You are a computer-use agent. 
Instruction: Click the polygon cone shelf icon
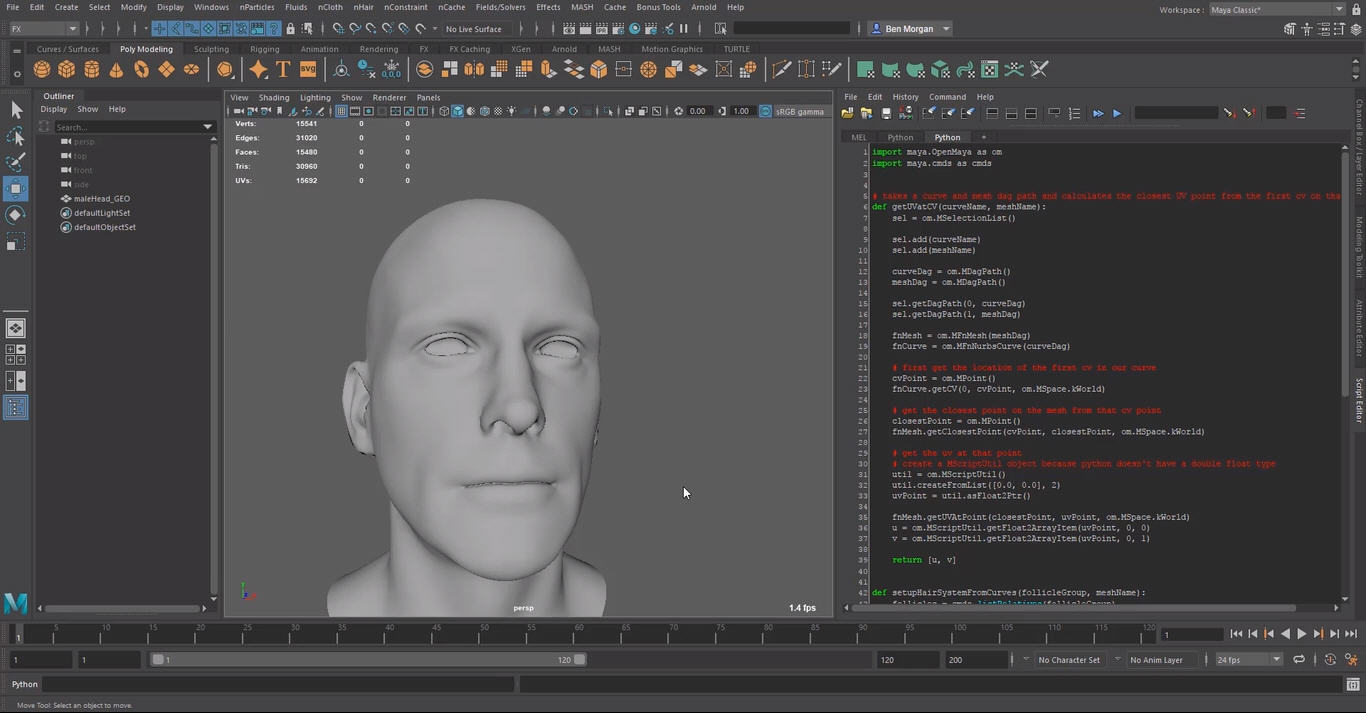[x=116, y=69]
